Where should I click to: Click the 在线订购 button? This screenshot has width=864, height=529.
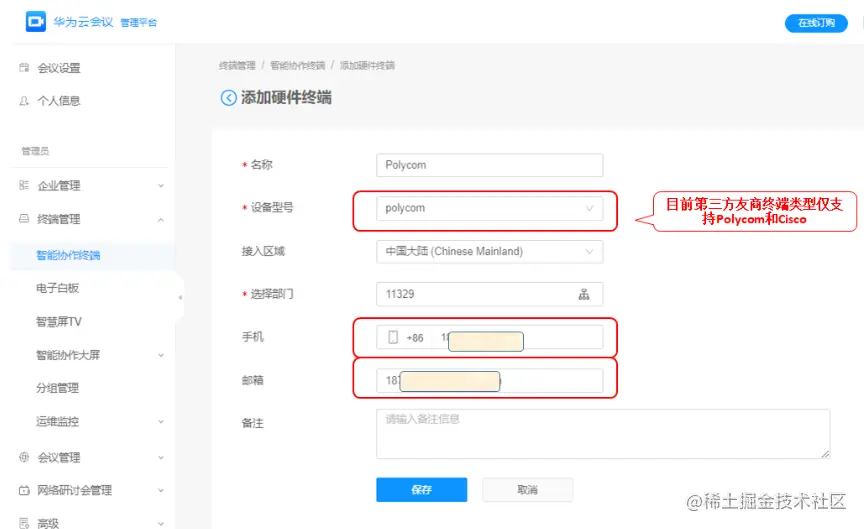pos(816,23)
